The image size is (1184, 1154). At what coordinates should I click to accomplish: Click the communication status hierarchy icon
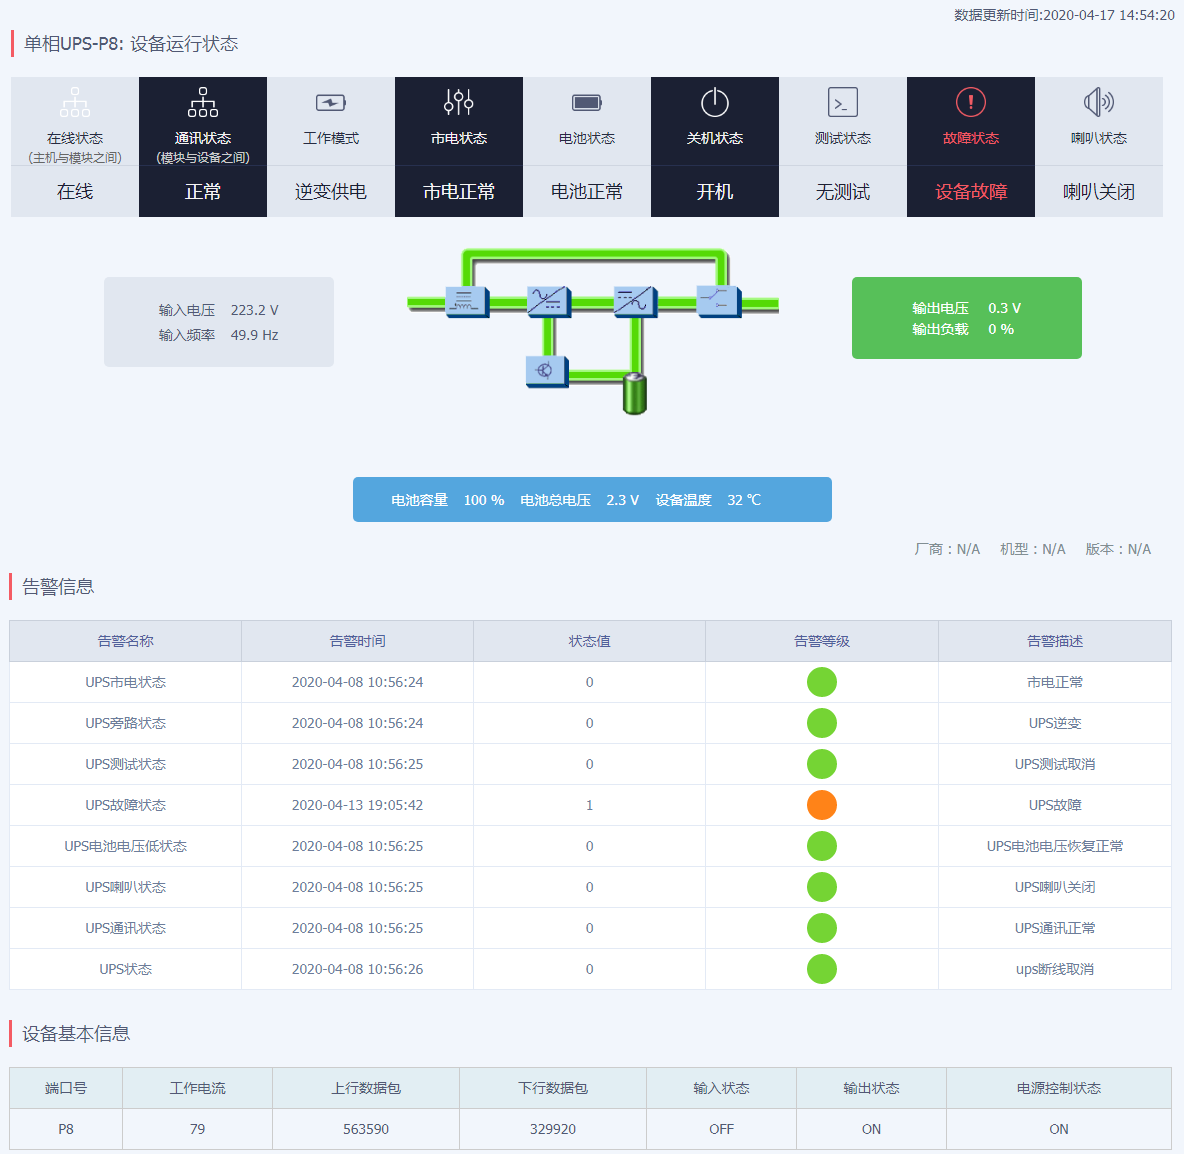tap(203, 102)
